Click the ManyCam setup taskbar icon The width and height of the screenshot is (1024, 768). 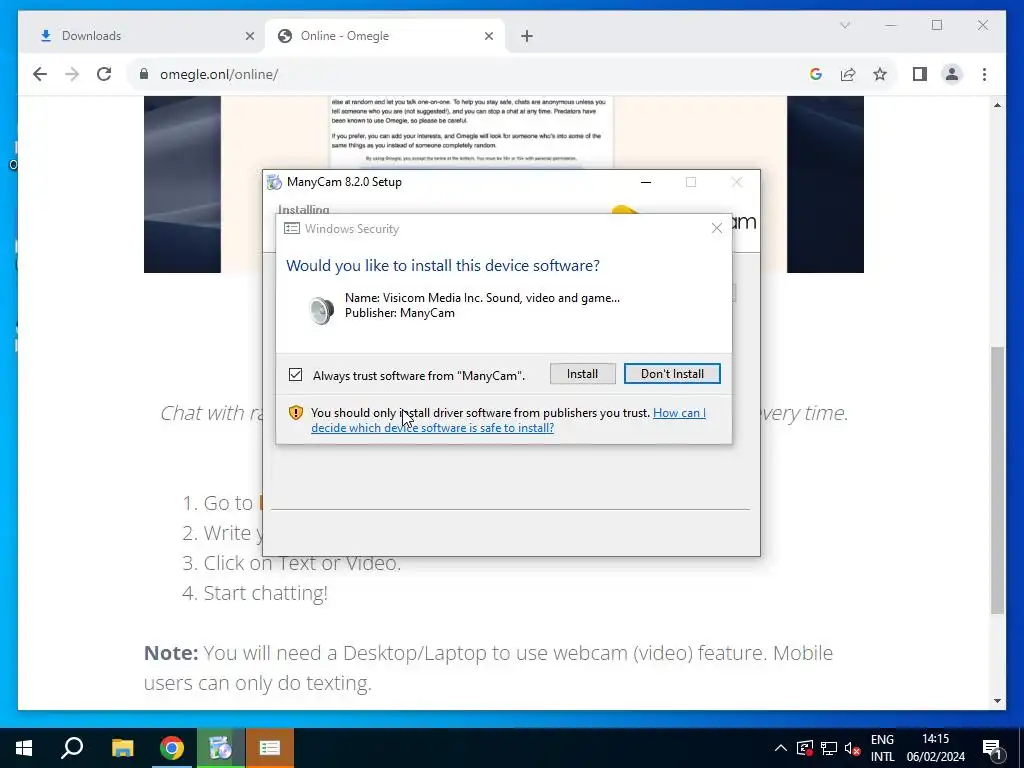(221, 748)
